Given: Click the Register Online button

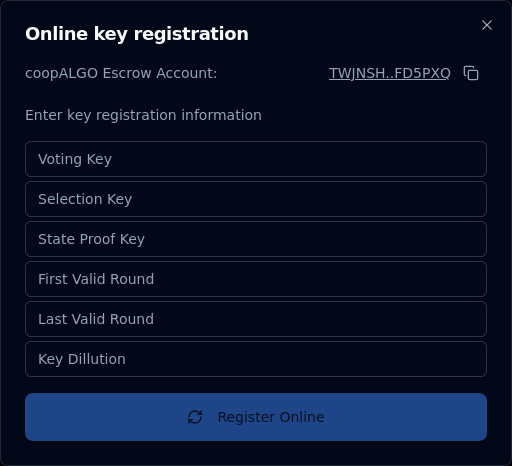Looking at the screenshot, I should pos(256,417).
